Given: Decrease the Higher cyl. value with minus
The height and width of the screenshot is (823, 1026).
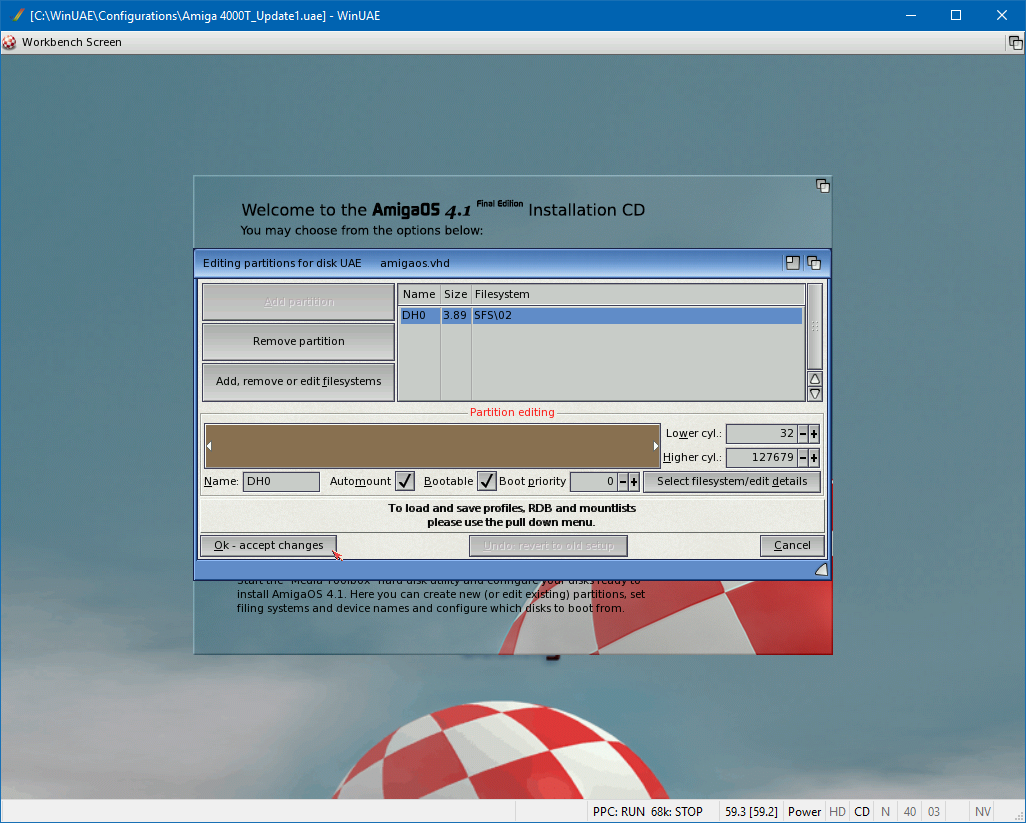Looking at the screenshot, I should pyautogui.click(x=802, y=458).
